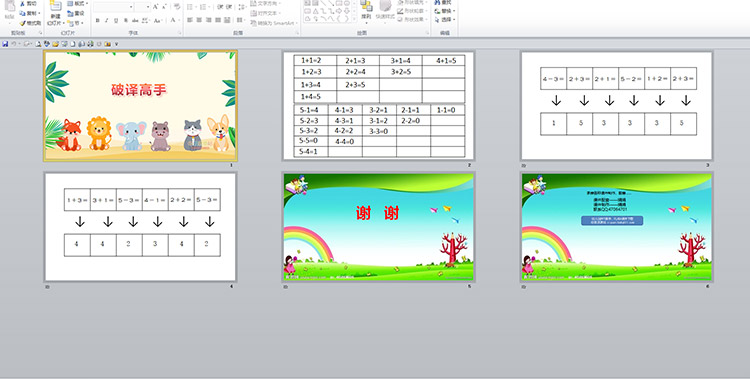Align text center in paragraph group

click(x=199, y=20)
